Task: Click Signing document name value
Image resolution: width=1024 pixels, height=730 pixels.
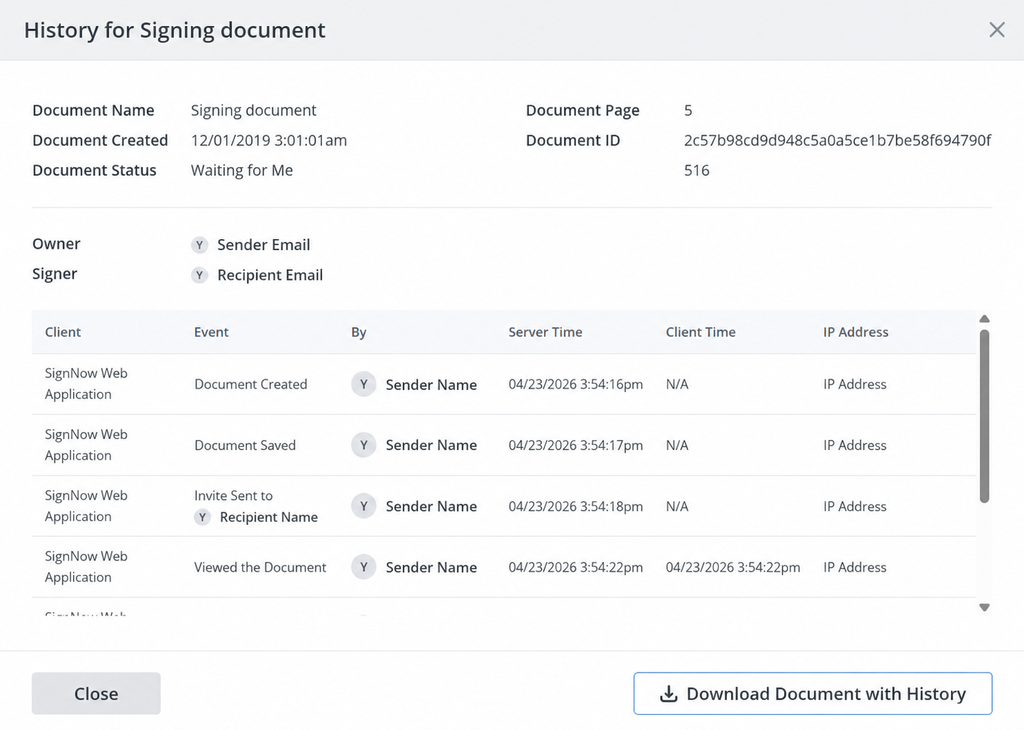Action: pyautogui.click(x=253, y=110)
